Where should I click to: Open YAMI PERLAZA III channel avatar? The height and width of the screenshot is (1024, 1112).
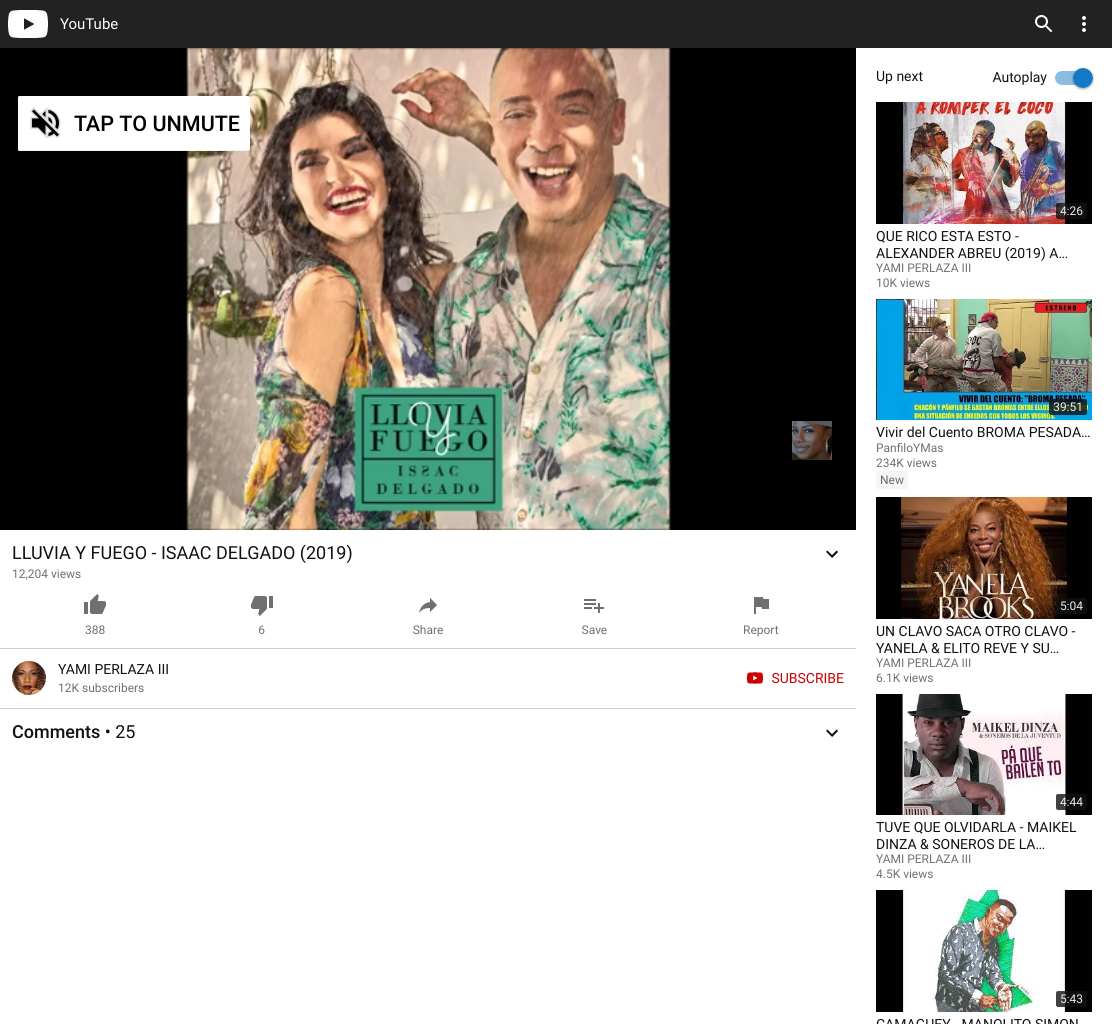point(29,678)
